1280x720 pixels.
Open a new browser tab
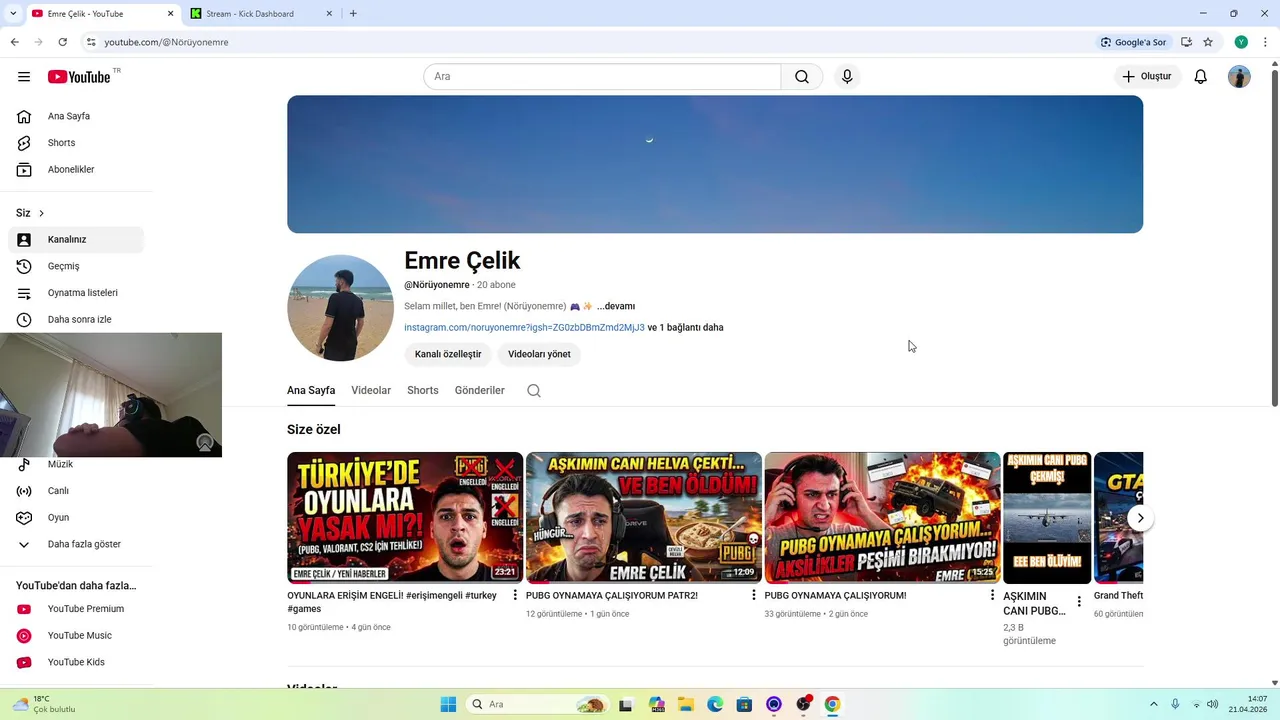(353, 13)
